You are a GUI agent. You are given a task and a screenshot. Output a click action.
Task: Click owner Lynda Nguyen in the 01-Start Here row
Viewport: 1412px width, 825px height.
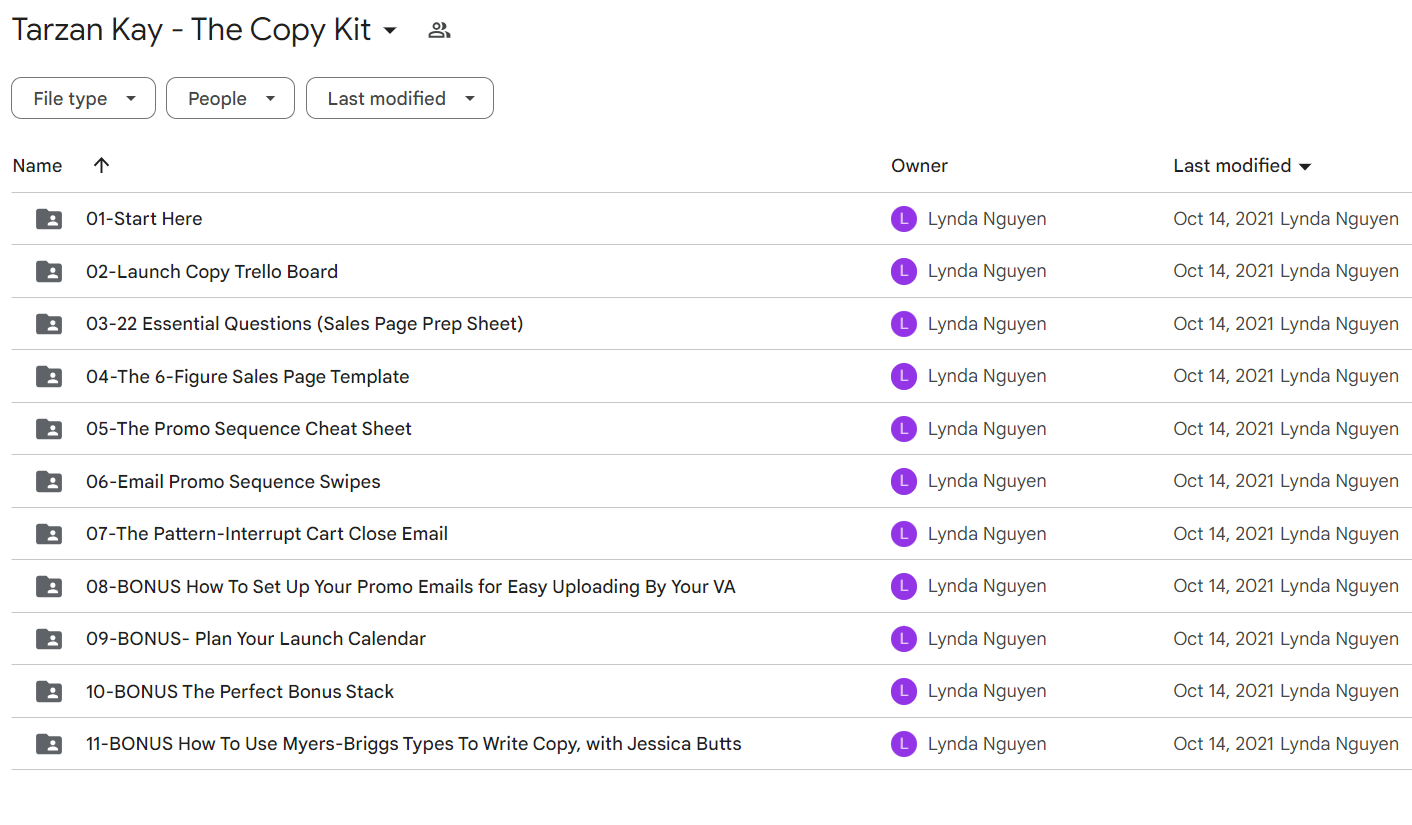point(987,219)
